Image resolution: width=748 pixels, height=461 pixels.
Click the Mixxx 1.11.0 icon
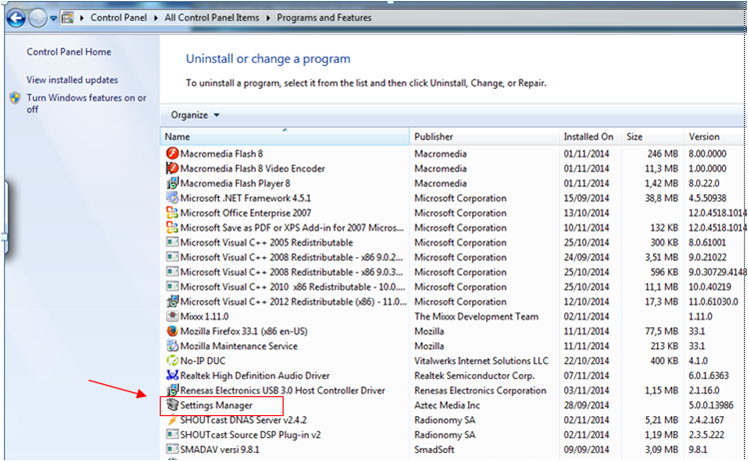click(x=172, y=316)
